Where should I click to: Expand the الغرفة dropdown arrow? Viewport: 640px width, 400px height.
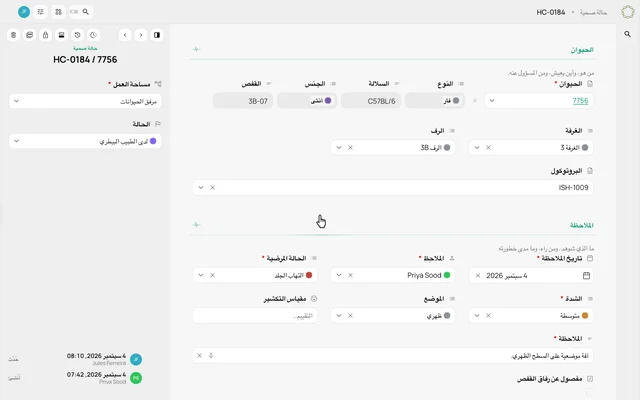point(477,148)
